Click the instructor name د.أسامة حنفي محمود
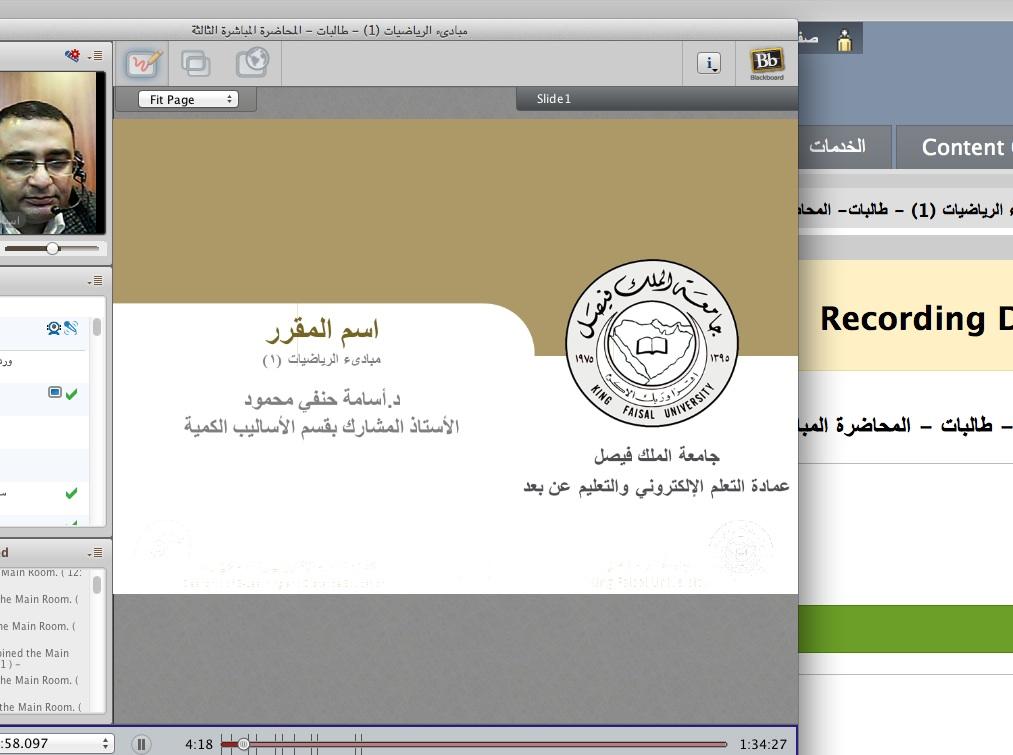The height and width of the screenshot is (755, 1013). coord(322,399)
